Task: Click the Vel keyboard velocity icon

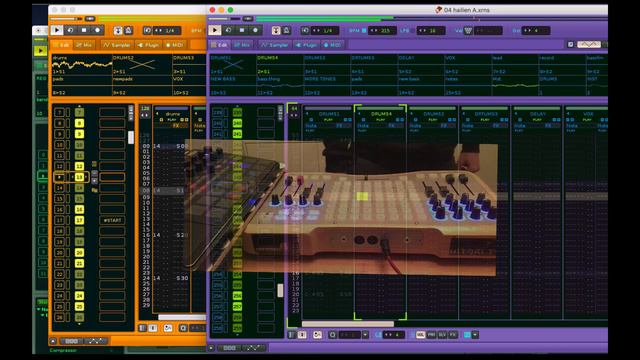Action: coord(468,31)
